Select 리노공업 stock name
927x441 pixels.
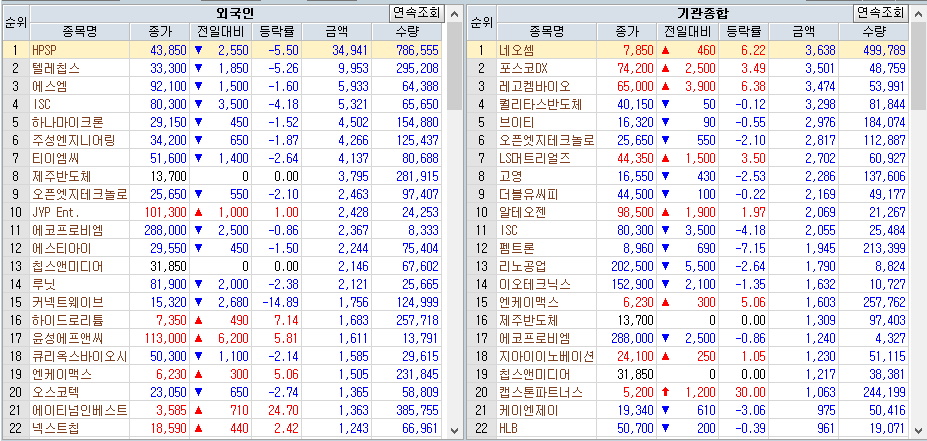pyautogui.click(x=523, y=267)
